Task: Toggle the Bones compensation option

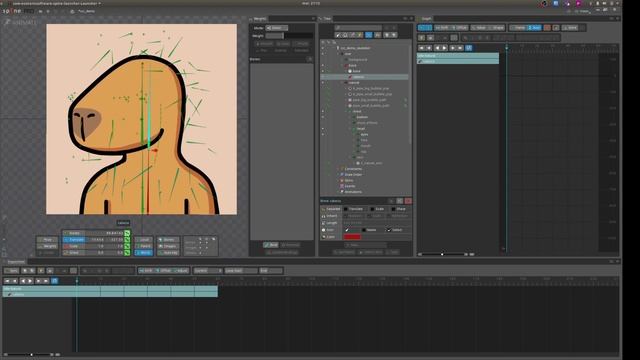Action: click(168, 240)
